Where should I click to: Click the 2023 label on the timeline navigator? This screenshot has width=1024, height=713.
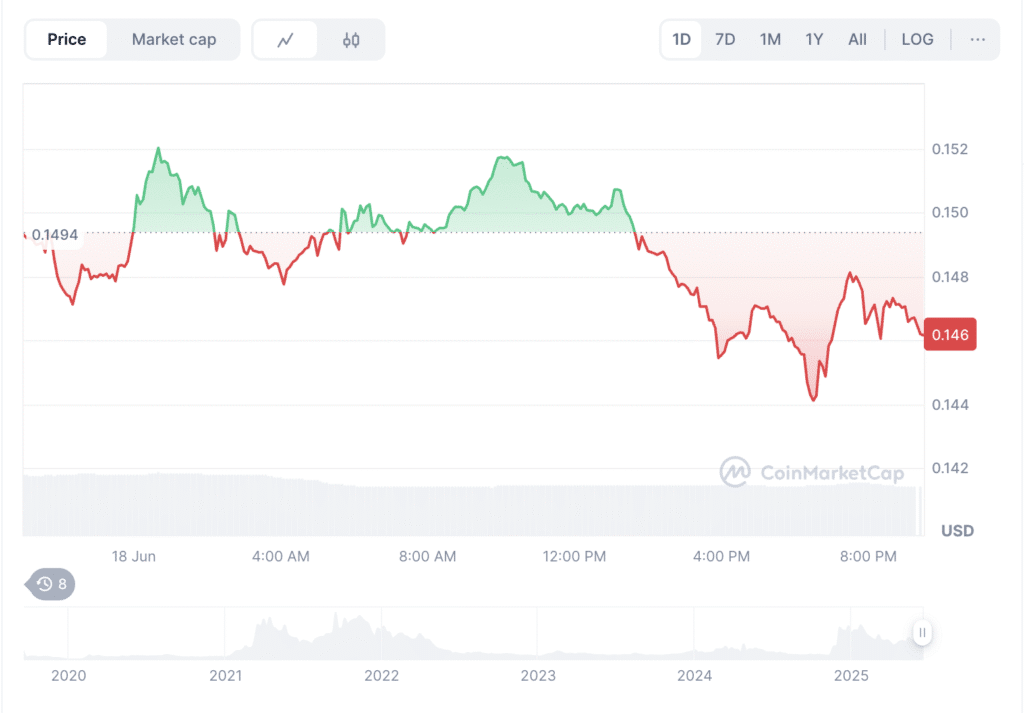(537, 676)
